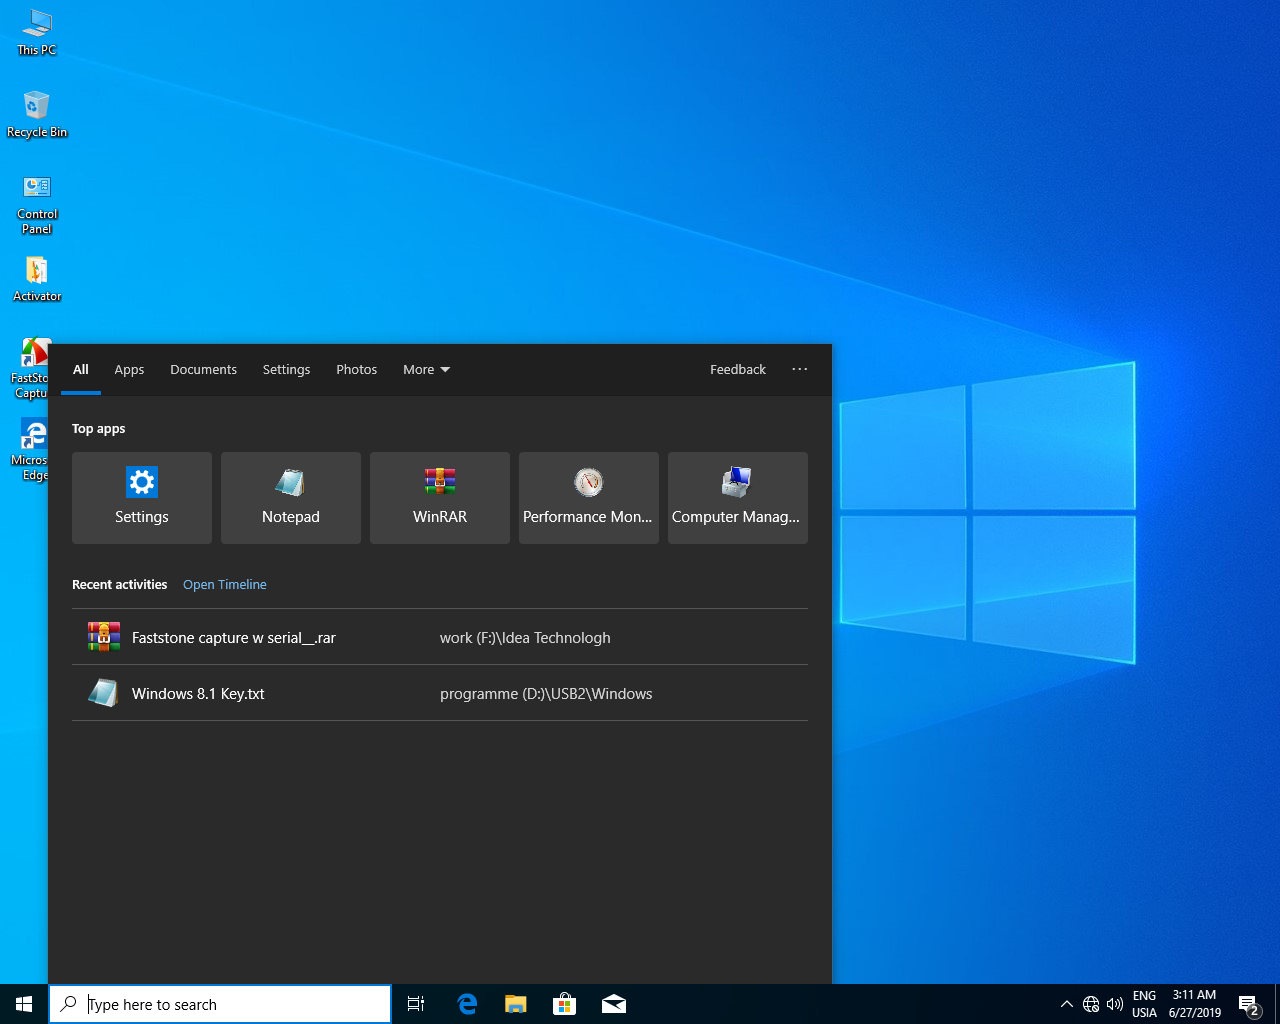Open the Mail app on taskbar
Image resolution: width=1280 pixels, height=1024 pixels.
[614, 1004]
